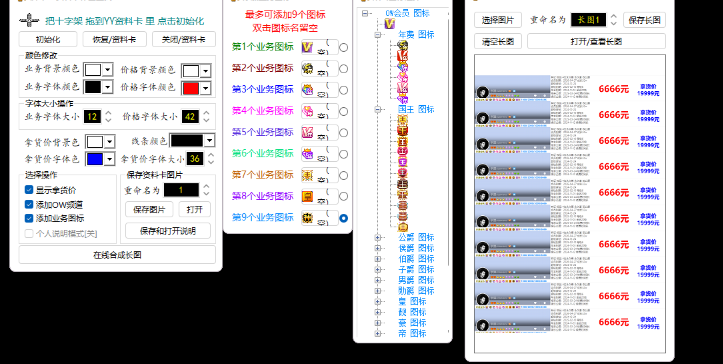Click the 保存和打开说明 button
Viewport: 723px width, 364px height.
168,231
